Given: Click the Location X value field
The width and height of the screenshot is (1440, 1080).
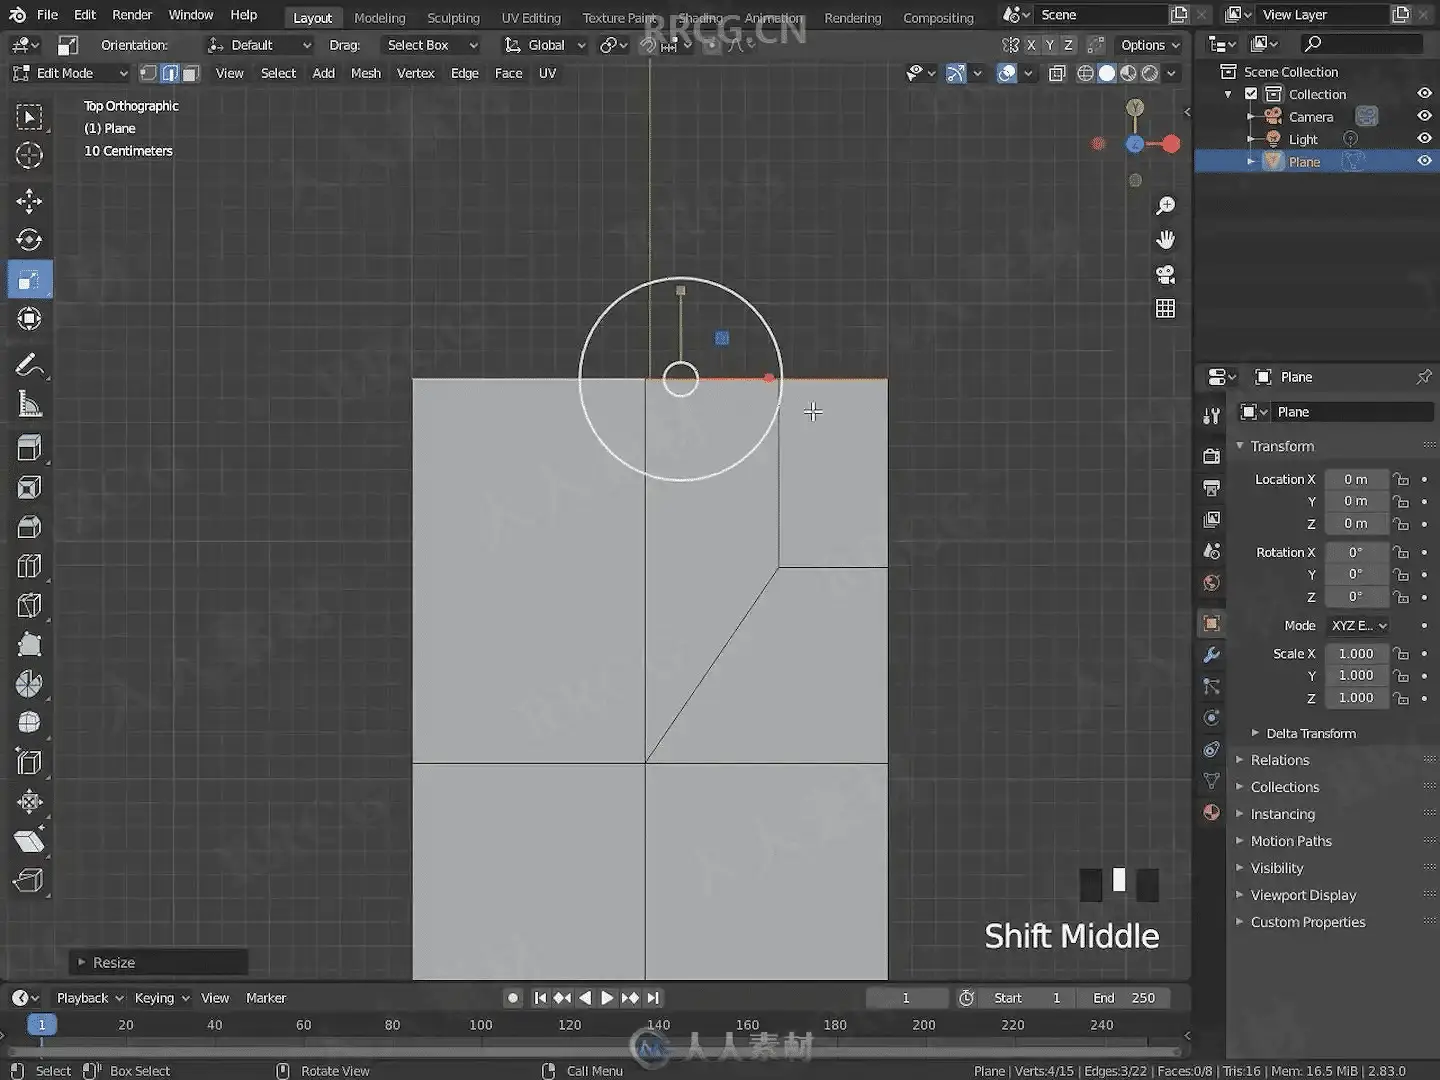Looking at the screenshot, I should [1355, 479].
